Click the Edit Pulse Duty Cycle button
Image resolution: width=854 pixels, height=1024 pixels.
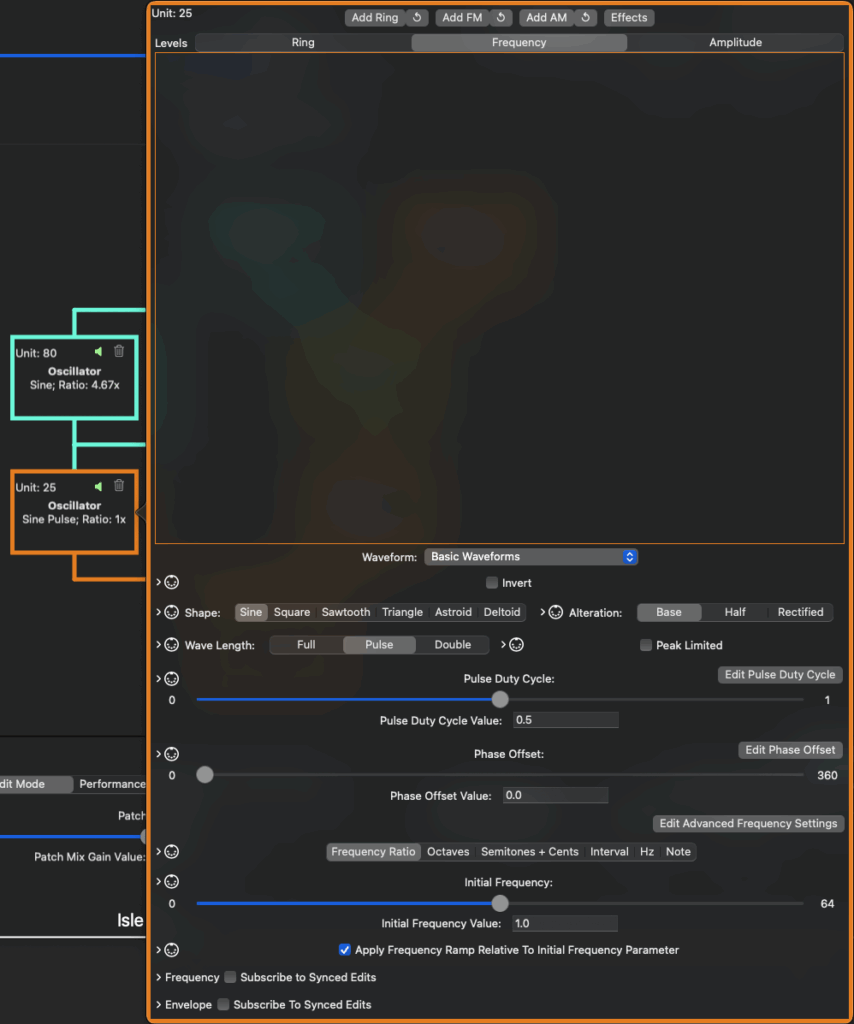780,675
